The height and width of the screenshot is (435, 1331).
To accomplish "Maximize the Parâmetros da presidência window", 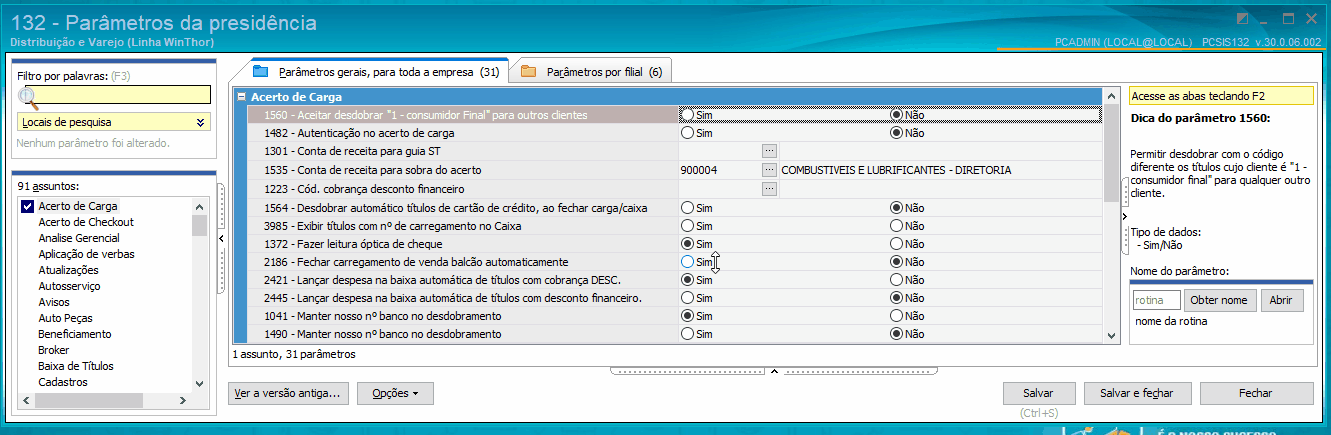I will click(1289, 18).
